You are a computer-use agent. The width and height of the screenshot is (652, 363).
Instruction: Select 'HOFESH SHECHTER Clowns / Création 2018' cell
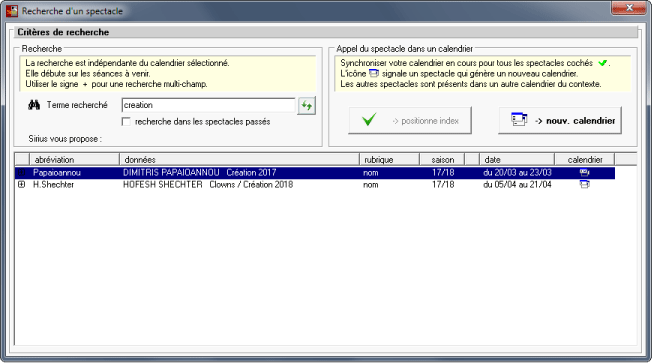pos(208,184)
